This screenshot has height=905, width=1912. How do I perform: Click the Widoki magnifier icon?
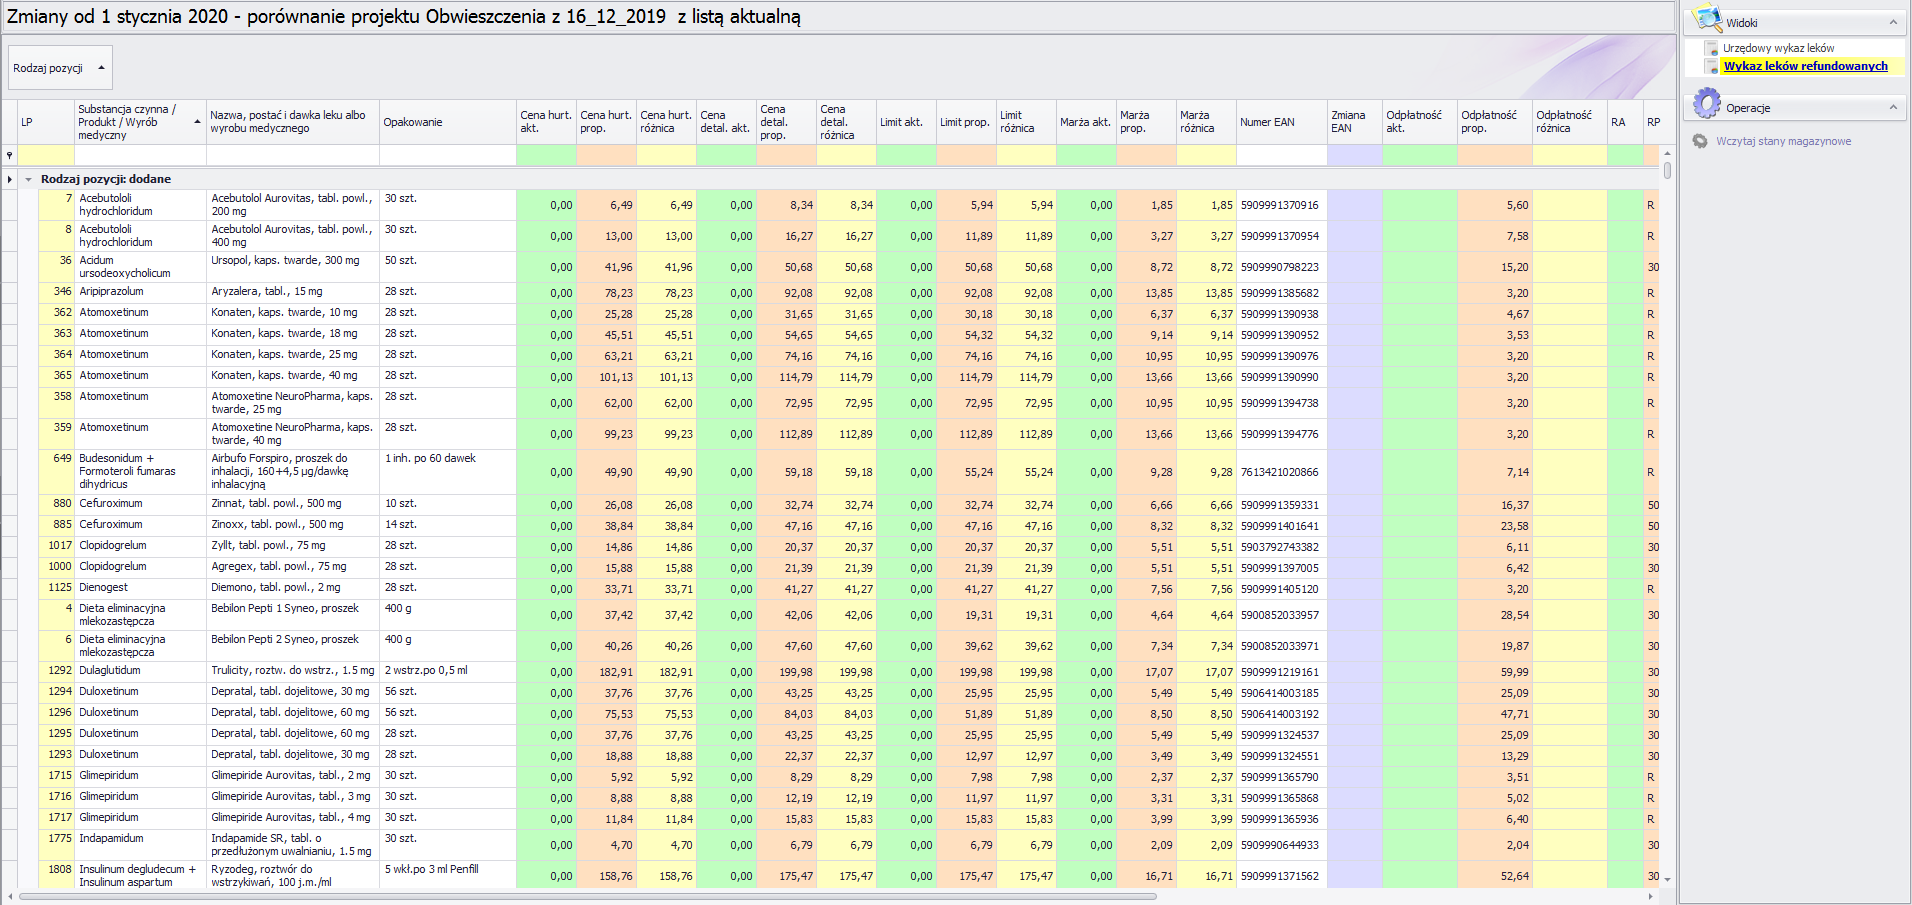click(x=1706, y=20)
